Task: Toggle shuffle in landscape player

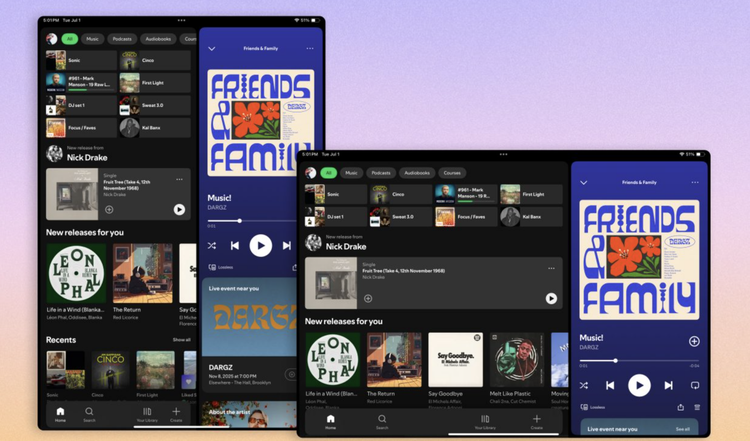Action: pos(584,385)
